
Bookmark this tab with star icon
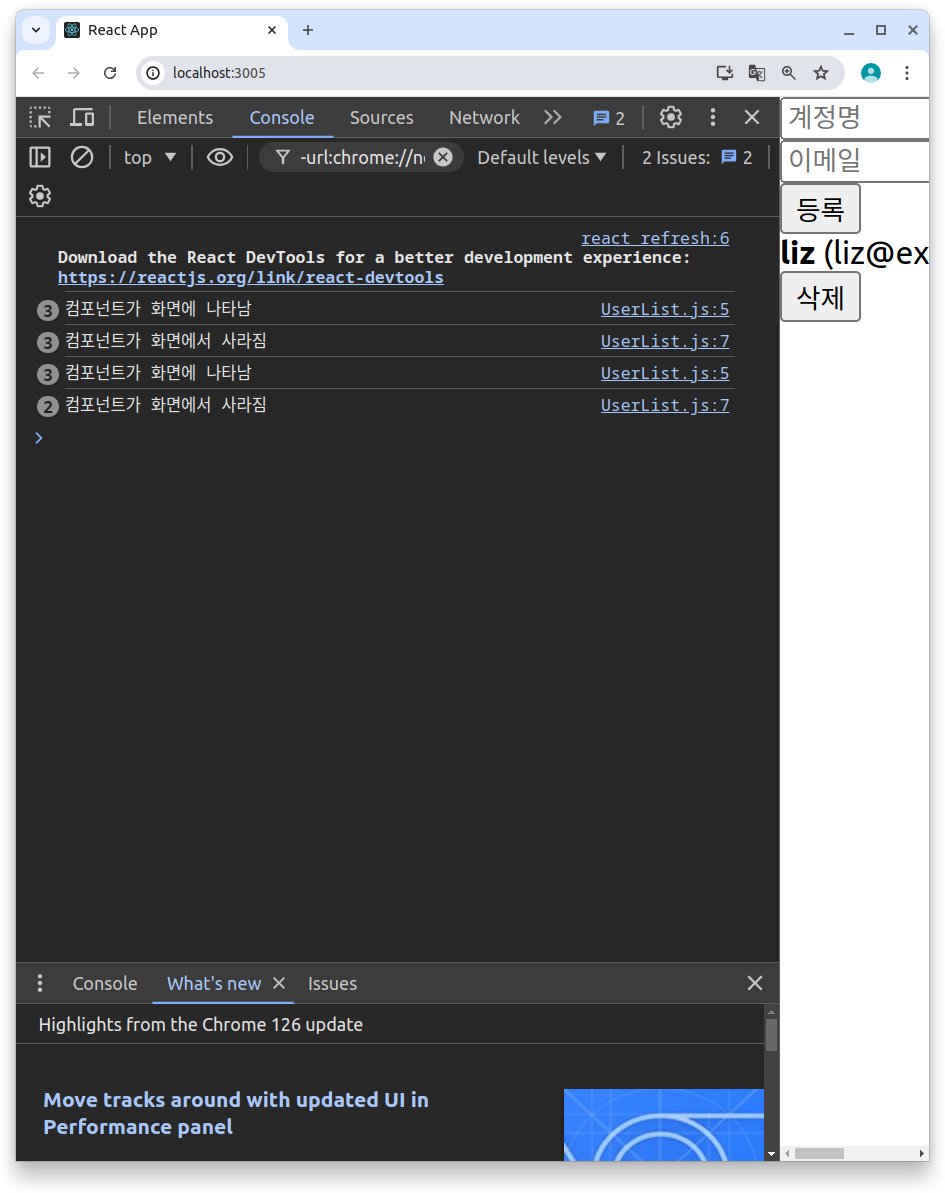coord(820,73)
